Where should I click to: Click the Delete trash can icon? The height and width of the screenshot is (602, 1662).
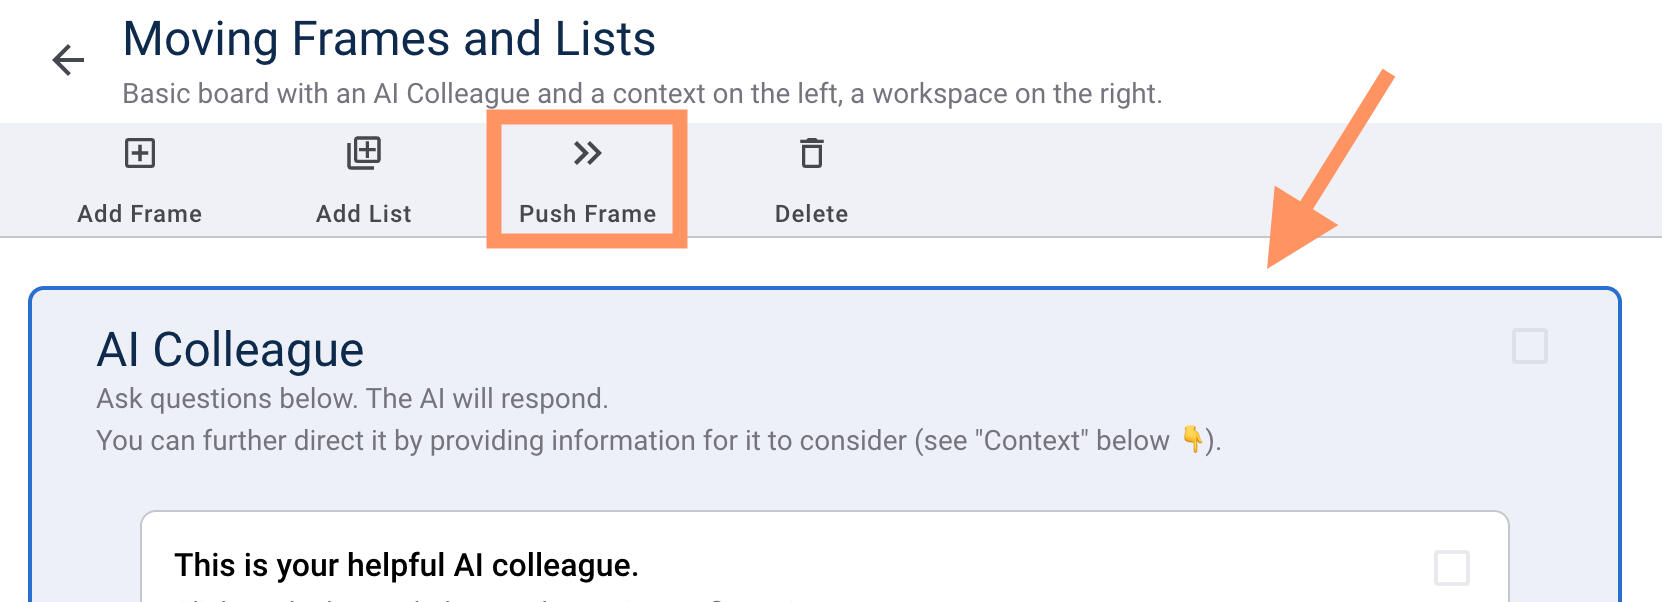[811, 153]
